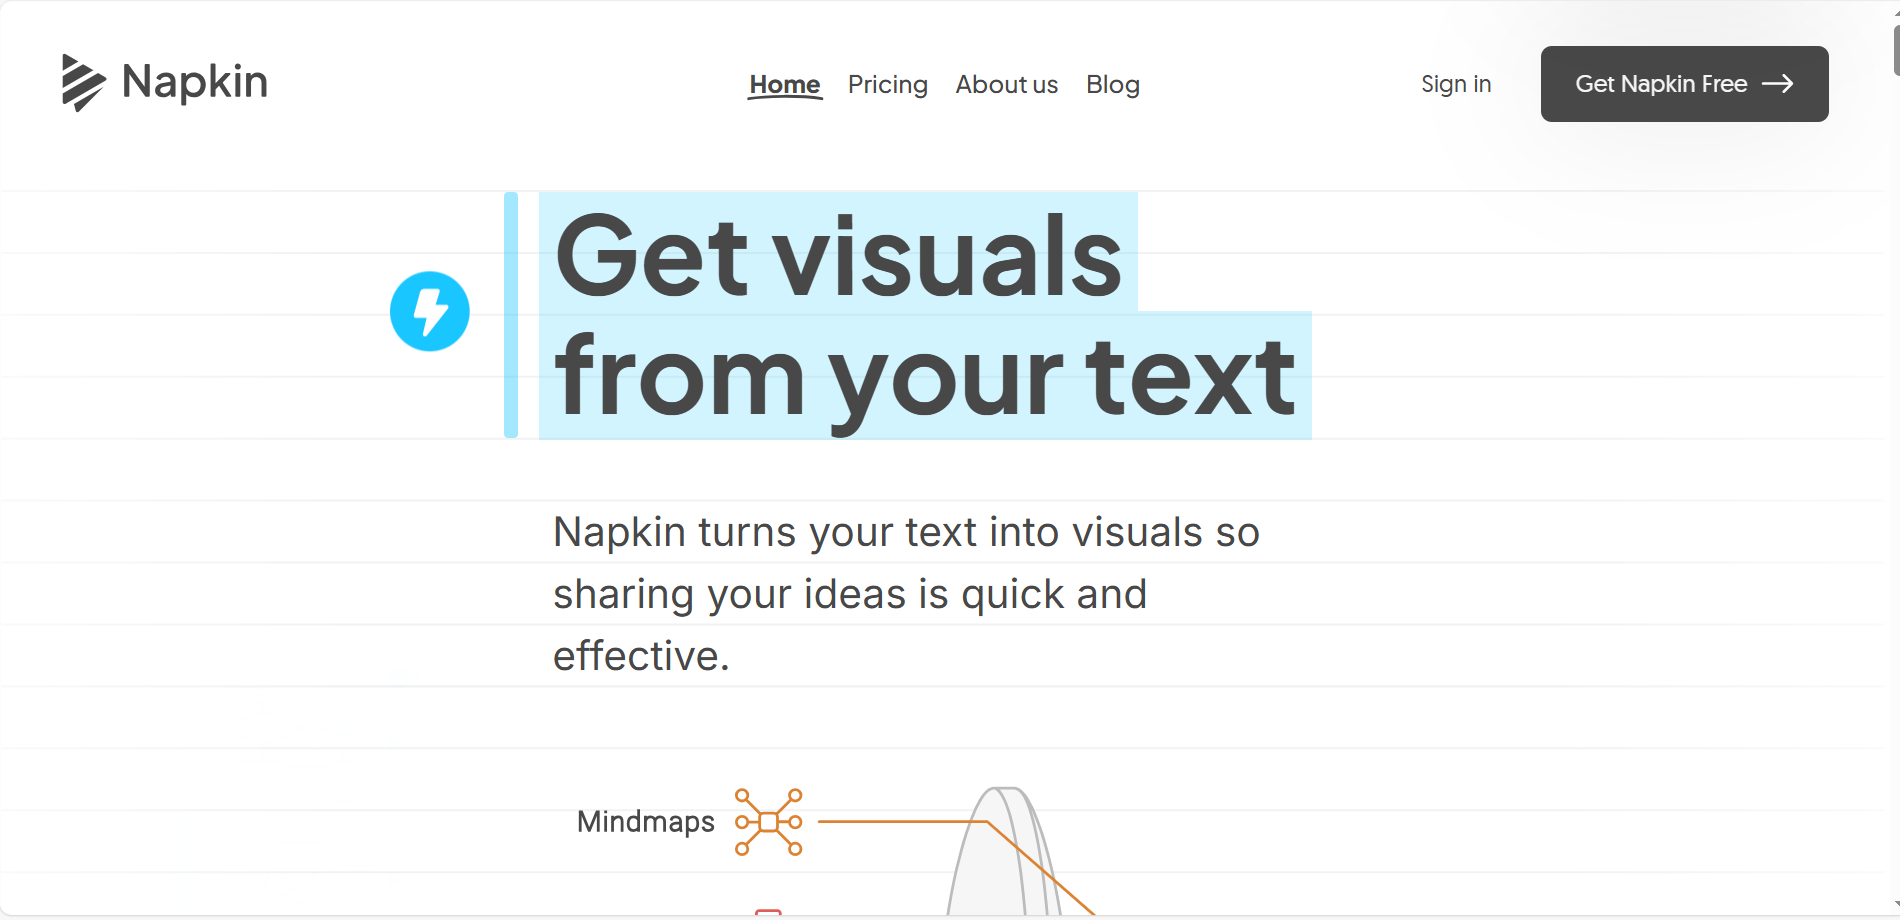Click the vertical scrollbar thumb
1900x920 pixels.
tap(1895, 50)
